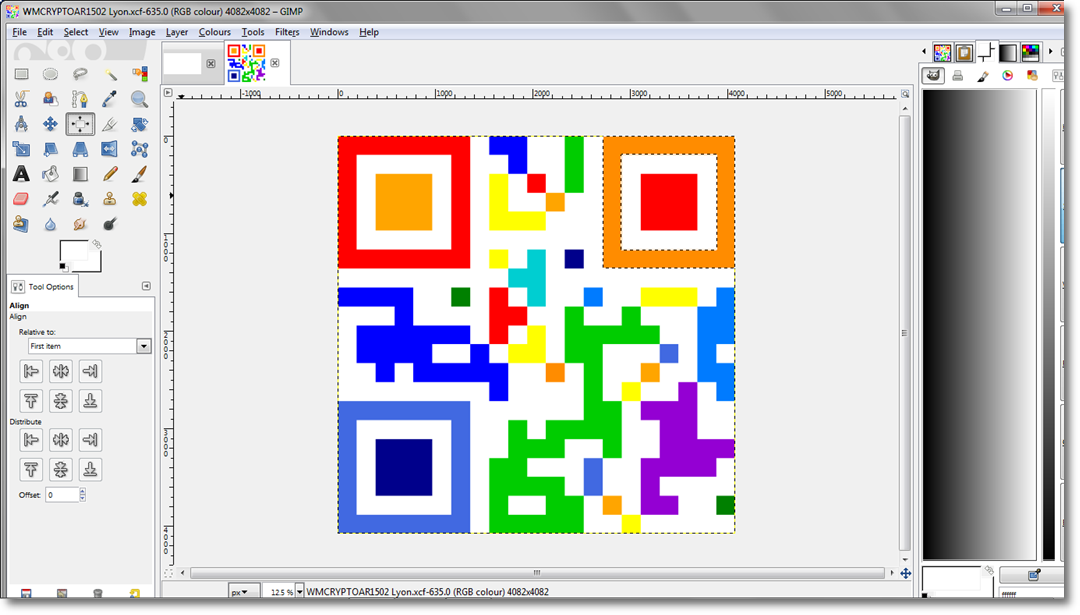Choose the Free Select lasso tool
The image size is (1080, 615).
[80, 74]
